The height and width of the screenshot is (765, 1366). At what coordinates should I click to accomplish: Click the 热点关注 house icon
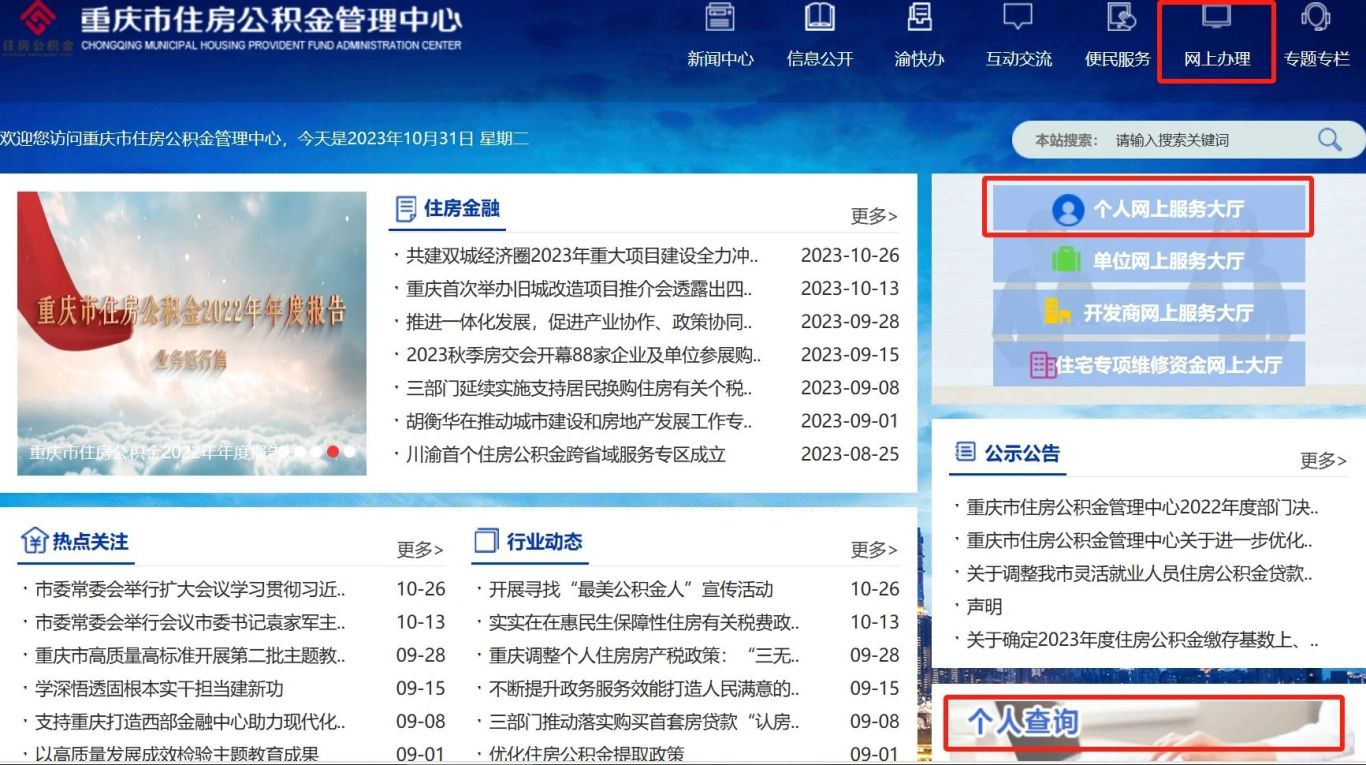[35, 541]
